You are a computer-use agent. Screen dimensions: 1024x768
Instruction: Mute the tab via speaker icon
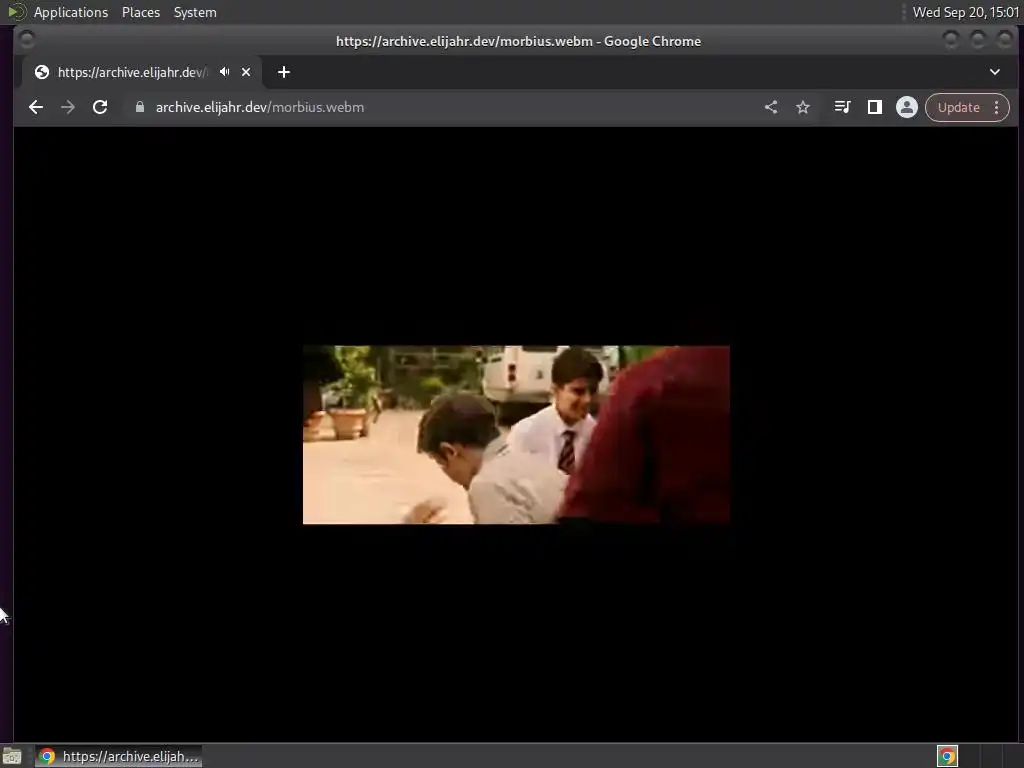pyautogui.click(x=225, y=72)
